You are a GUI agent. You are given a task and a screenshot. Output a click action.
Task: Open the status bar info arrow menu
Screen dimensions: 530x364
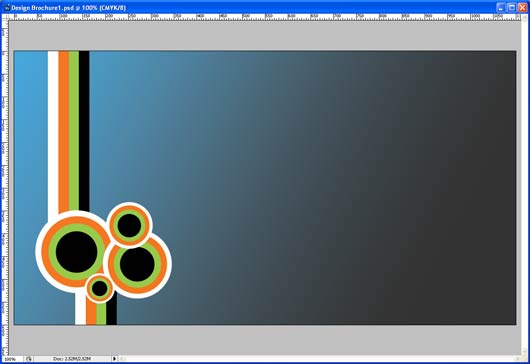click(114, 359)
